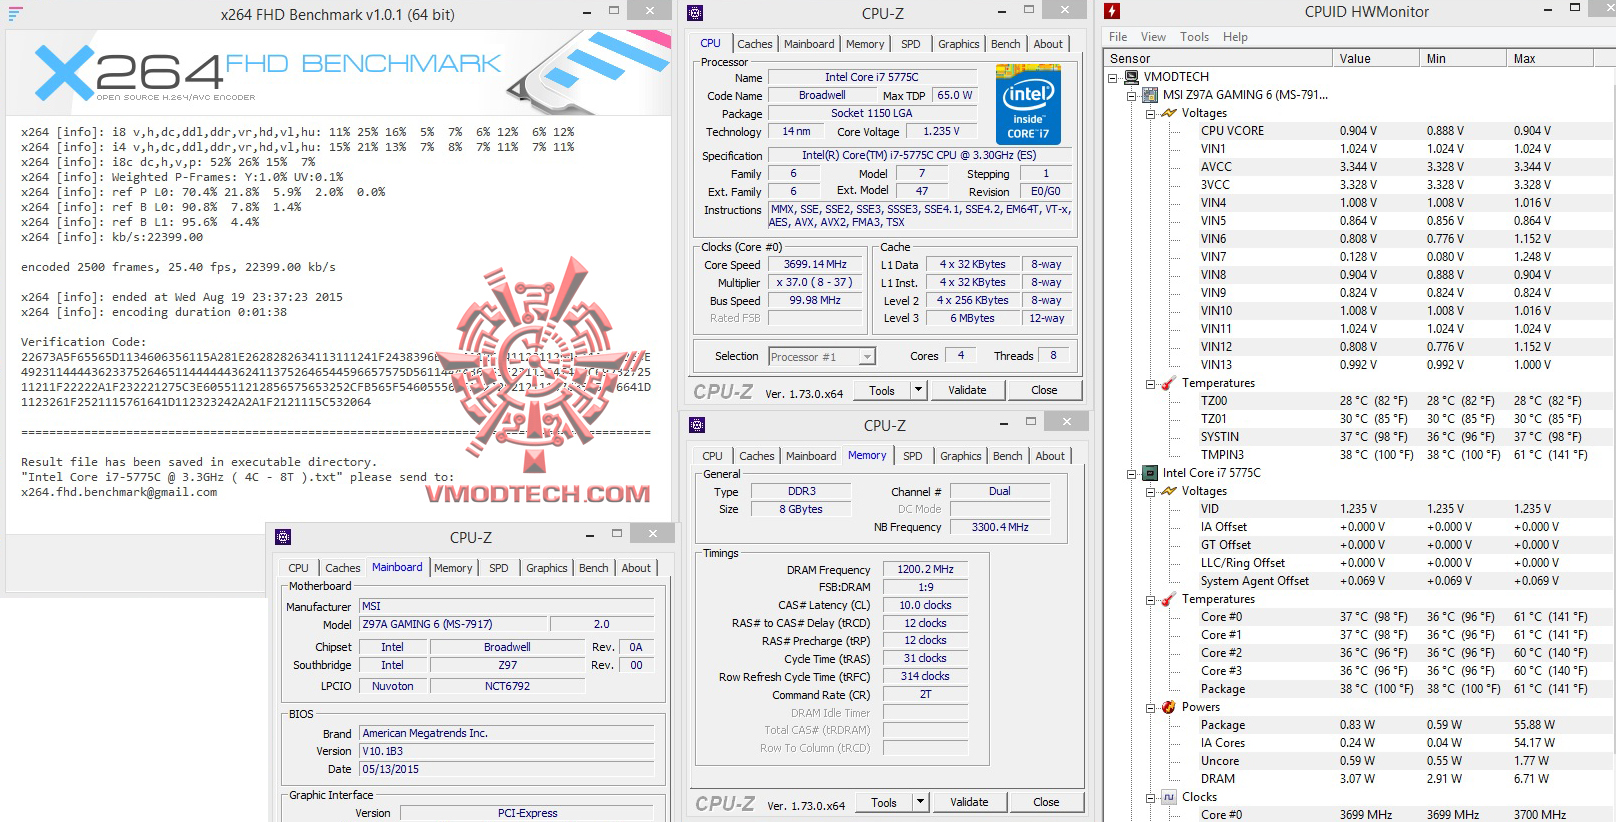Click the NB Frequency value 3300.4 MHz
The image size is (1616, 822).
tap(1000, 527)
